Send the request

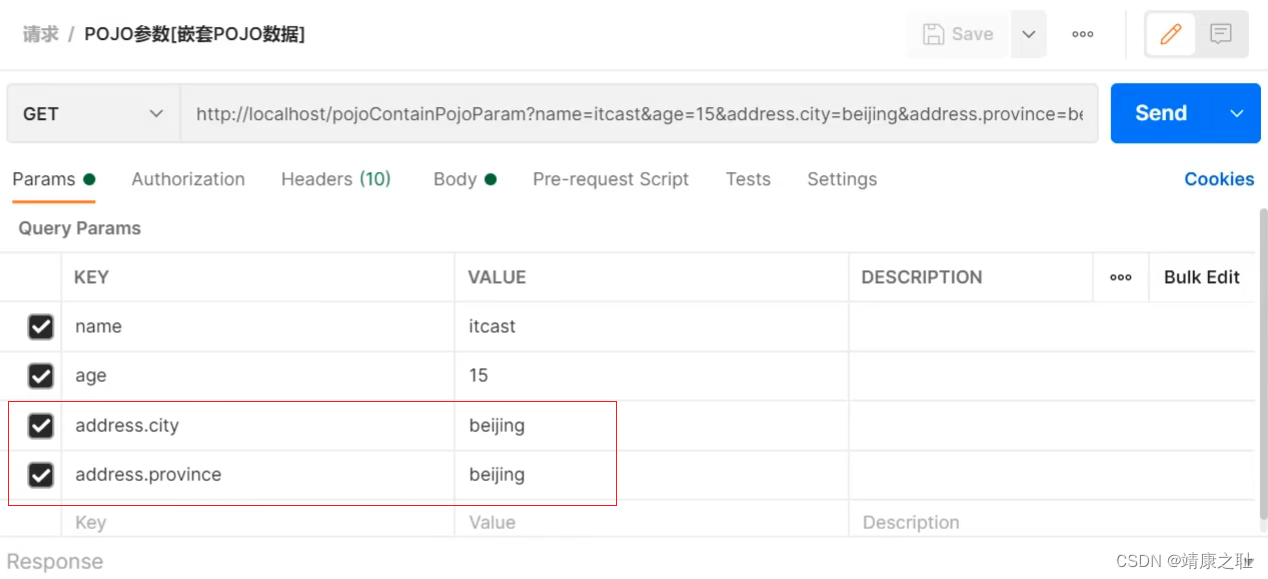click(1161, 113)
